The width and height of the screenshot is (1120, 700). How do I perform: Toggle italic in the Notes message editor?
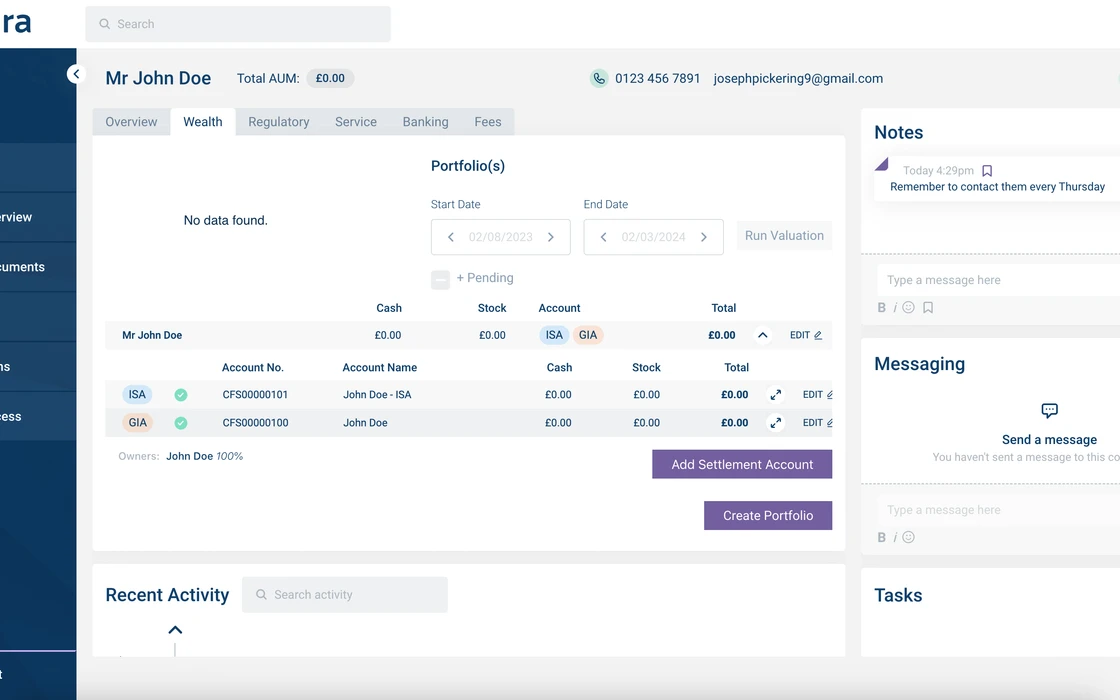(895, 307)
